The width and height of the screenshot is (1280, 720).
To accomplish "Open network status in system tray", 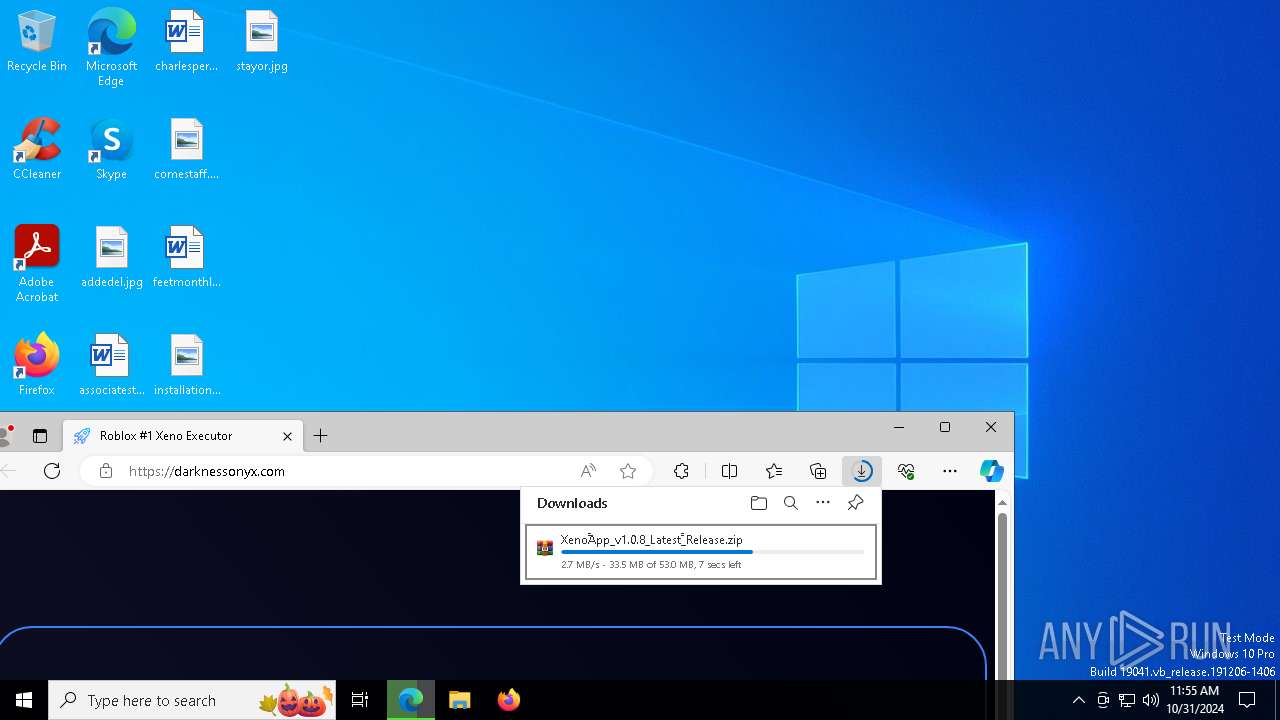I will [1127, 700].
